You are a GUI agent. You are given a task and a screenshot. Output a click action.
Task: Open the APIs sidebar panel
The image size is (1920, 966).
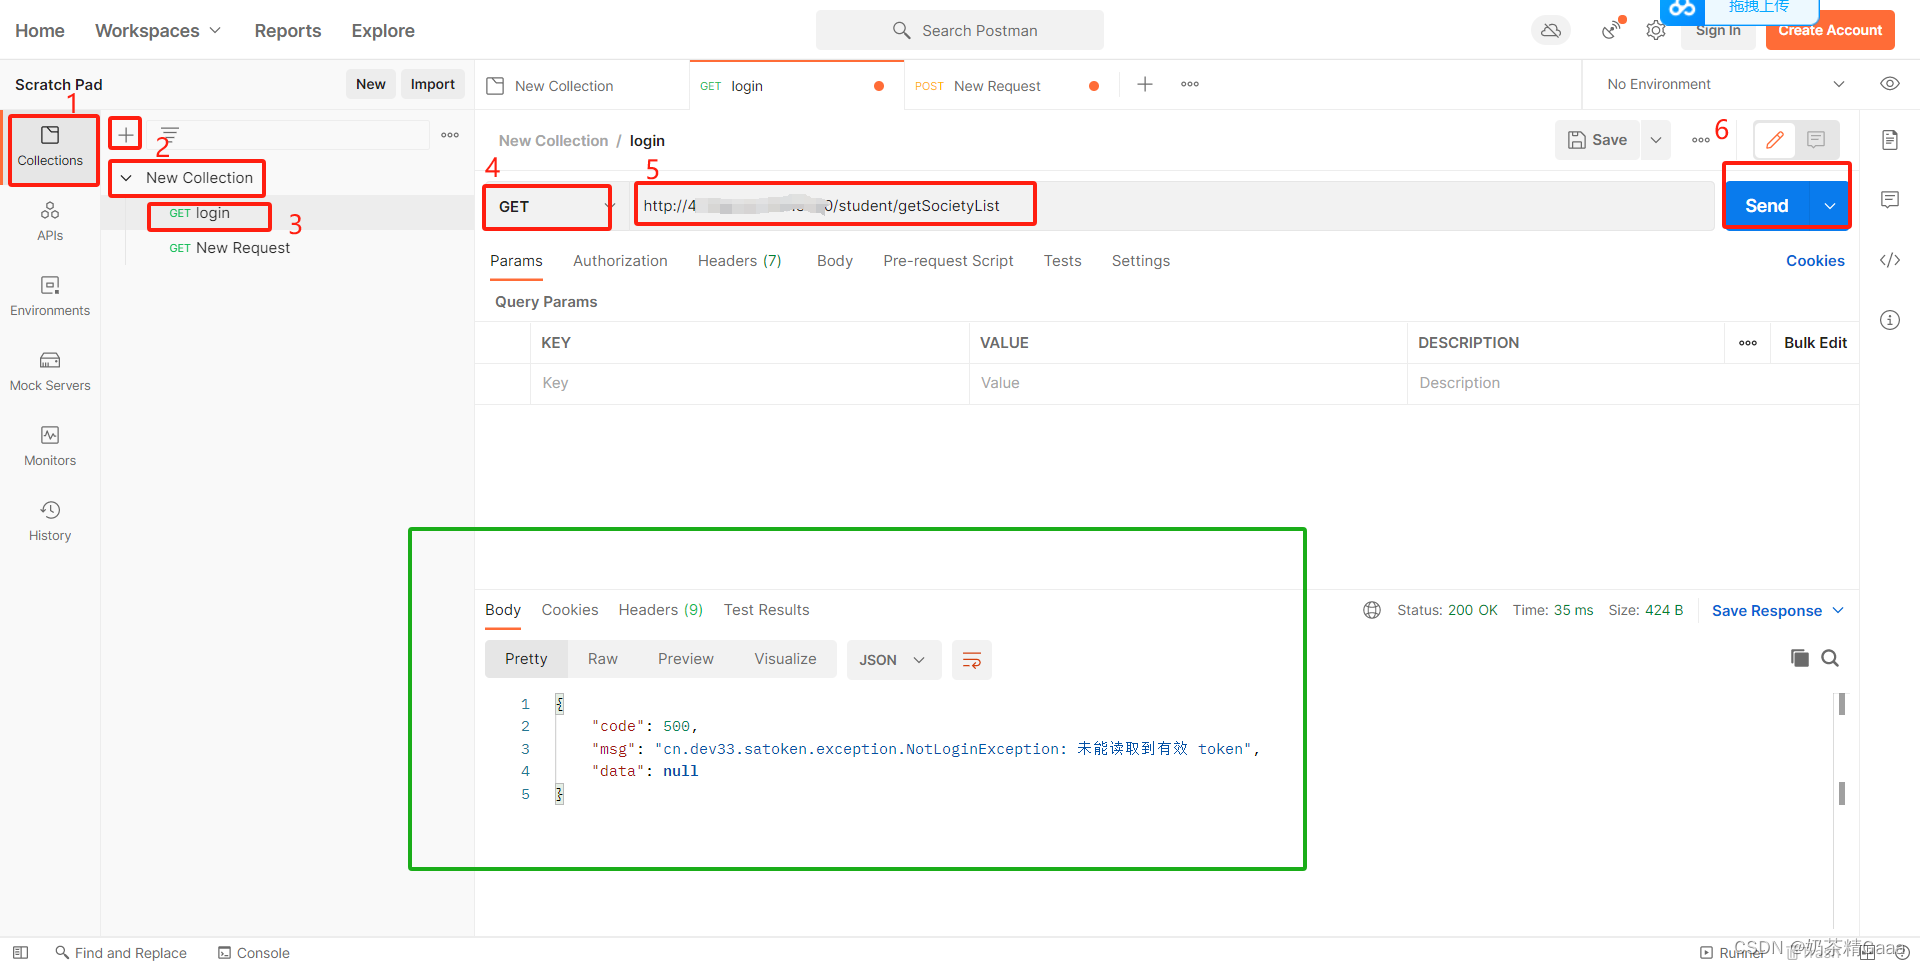[x=50, y=222]
